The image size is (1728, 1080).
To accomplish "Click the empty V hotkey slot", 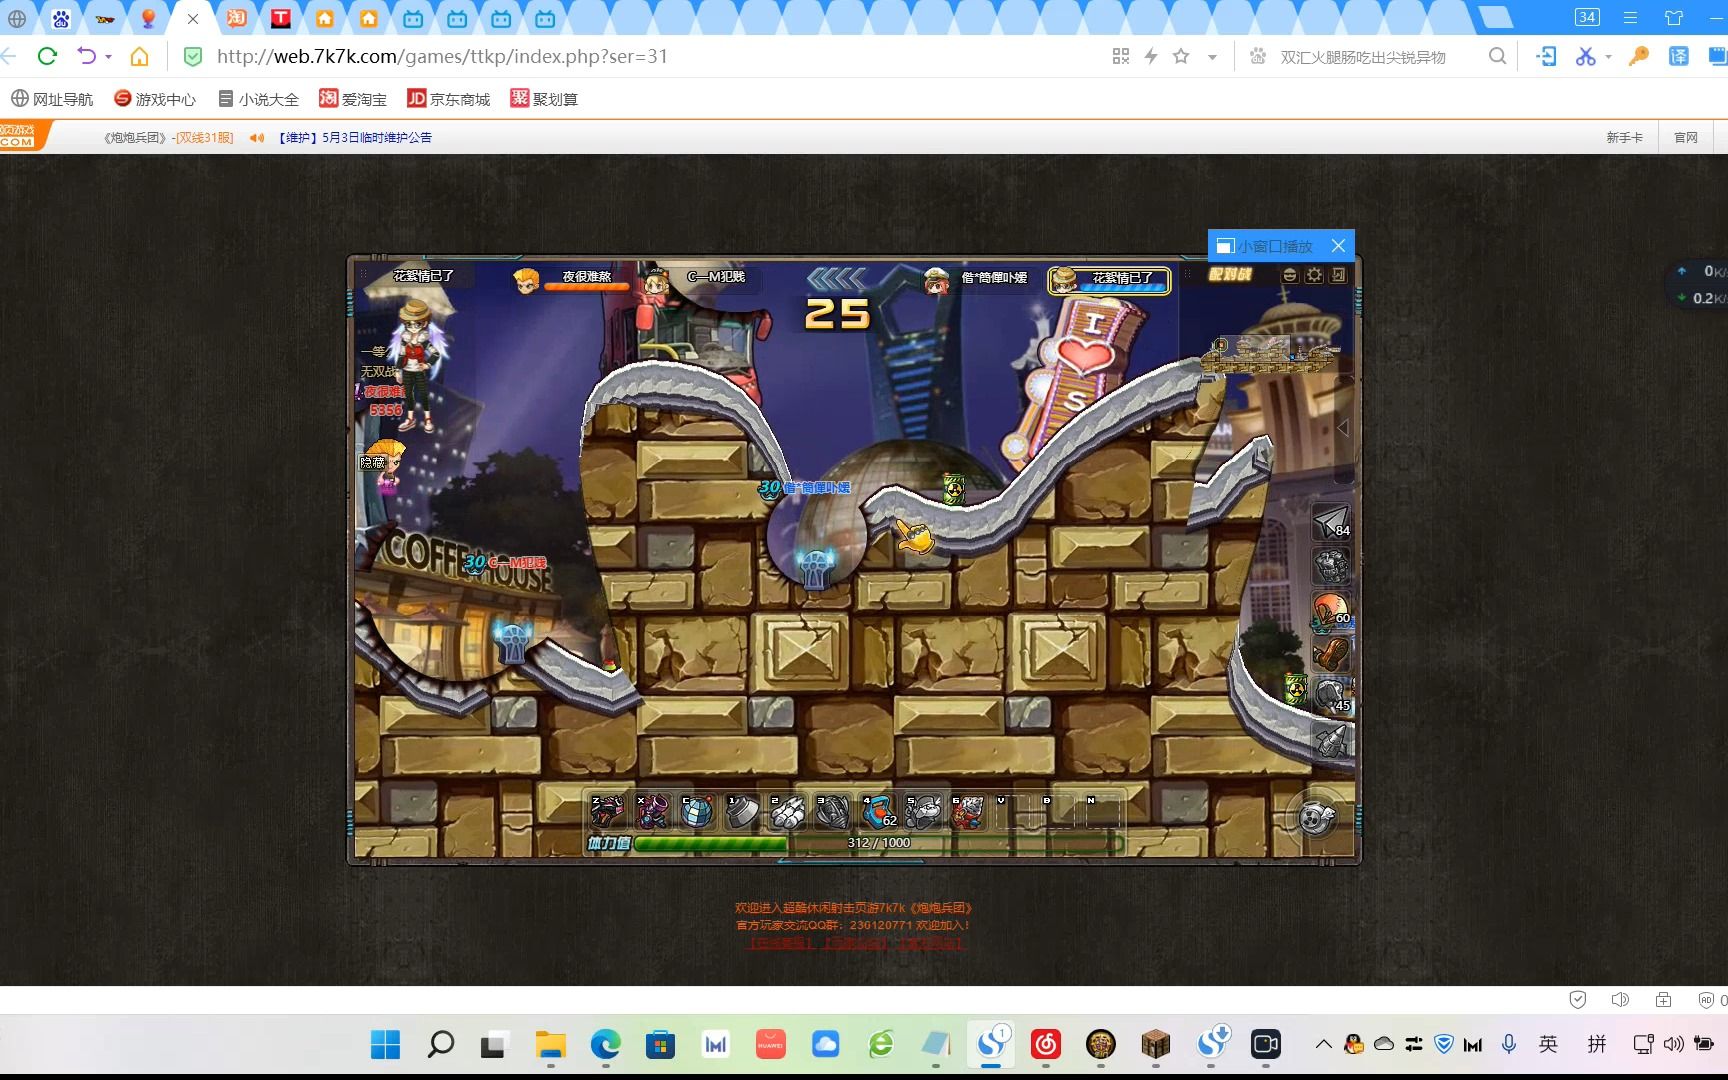I will click(x=1013, y=812).
